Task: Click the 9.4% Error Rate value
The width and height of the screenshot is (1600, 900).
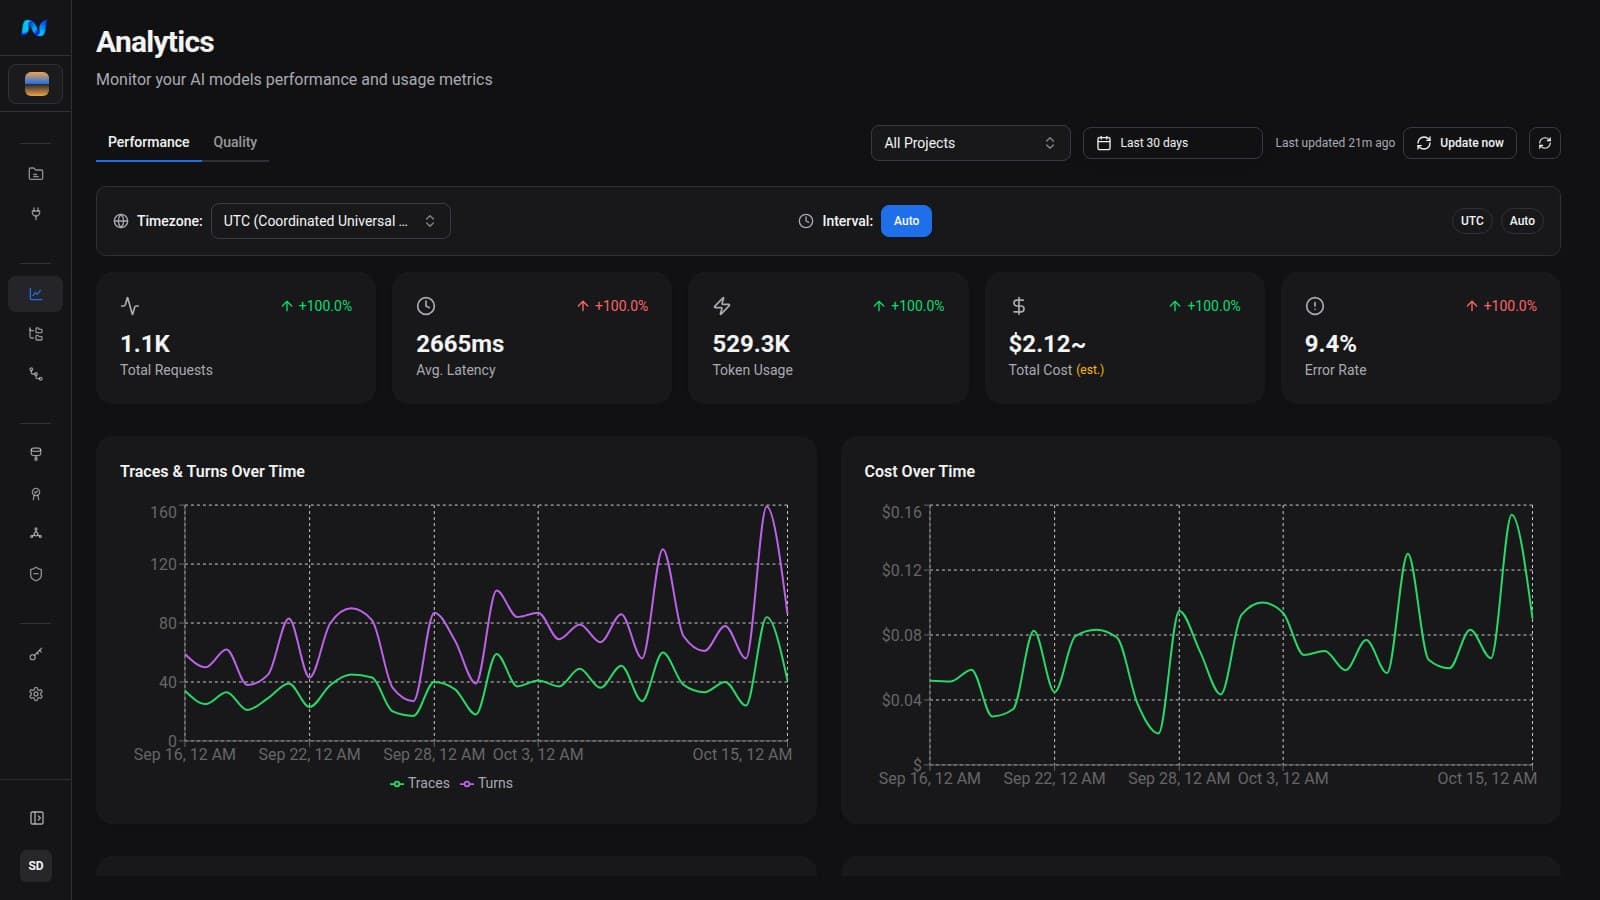Action: 1330,344
